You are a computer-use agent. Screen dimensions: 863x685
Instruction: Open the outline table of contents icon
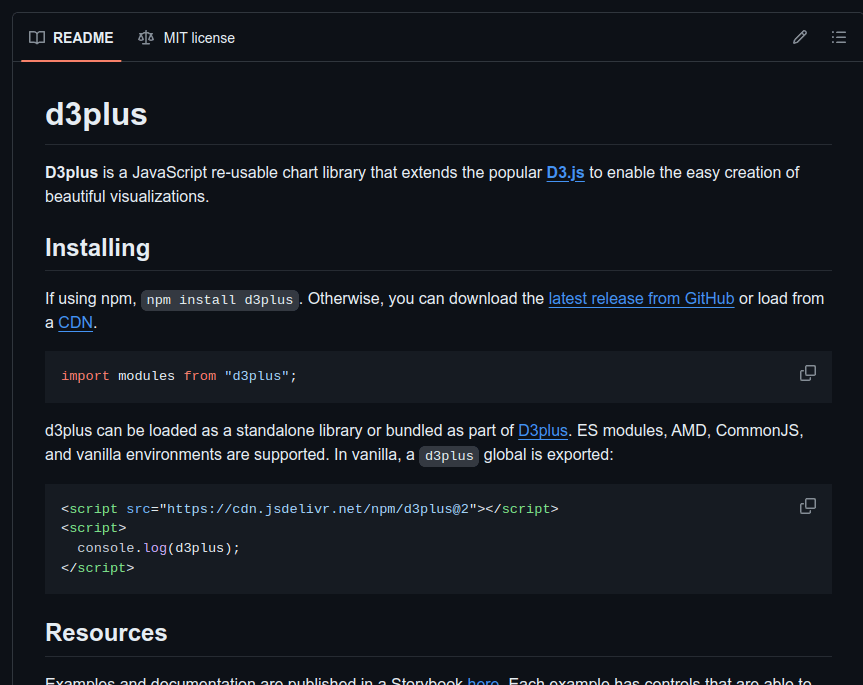click(839, 37)
